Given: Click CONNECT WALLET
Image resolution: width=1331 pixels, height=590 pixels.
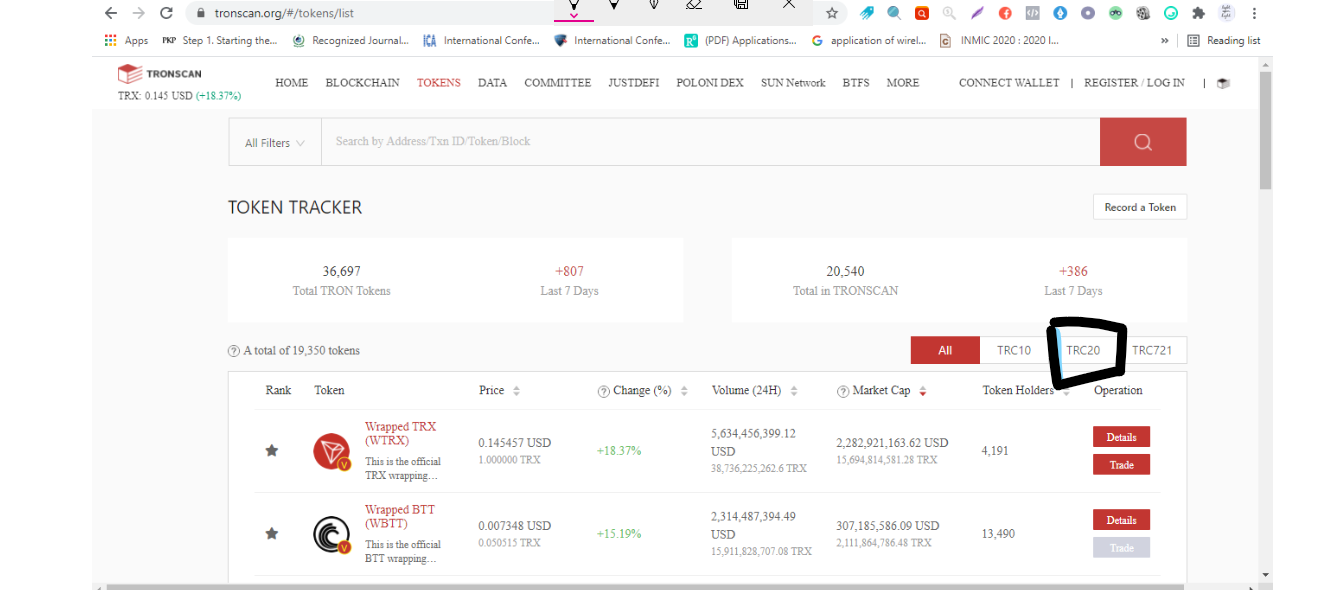Looking at the screenshot, I should (1009, 83).
